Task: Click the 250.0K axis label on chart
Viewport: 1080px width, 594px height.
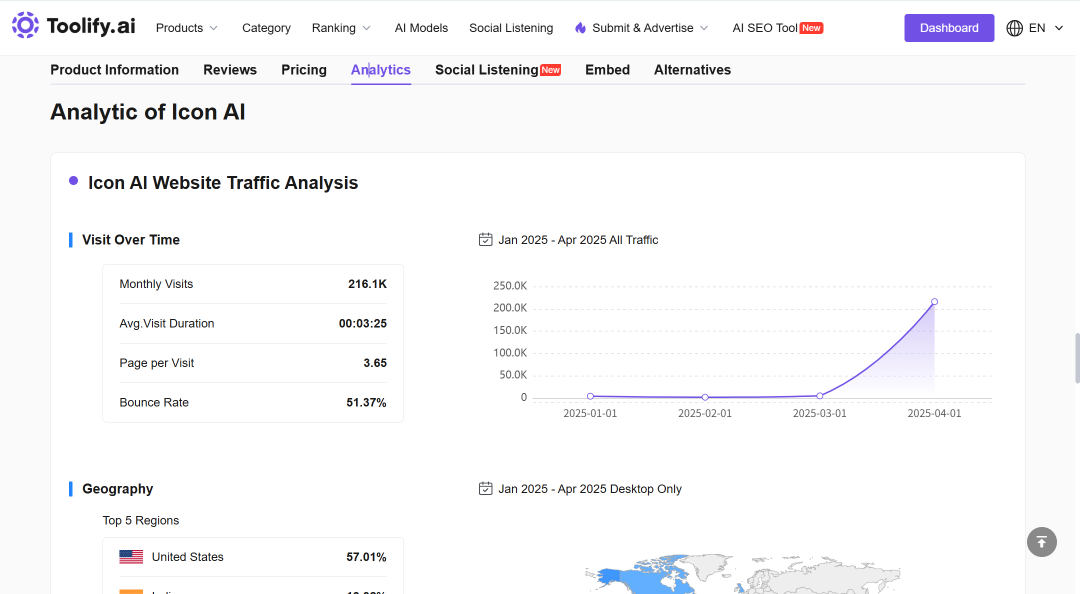Action: tap(510, 285)
